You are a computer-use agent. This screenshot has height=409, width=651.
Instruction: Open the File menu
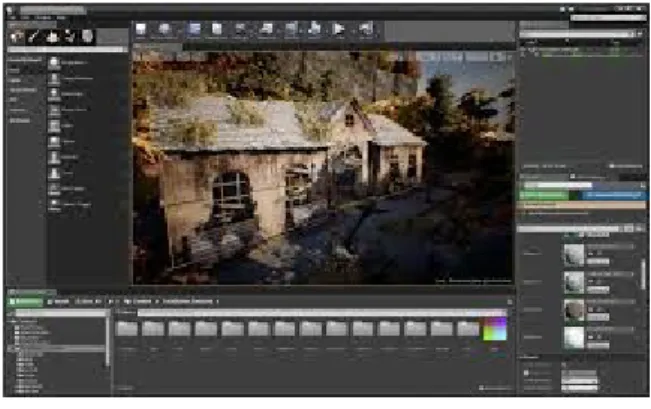(12, 18)
